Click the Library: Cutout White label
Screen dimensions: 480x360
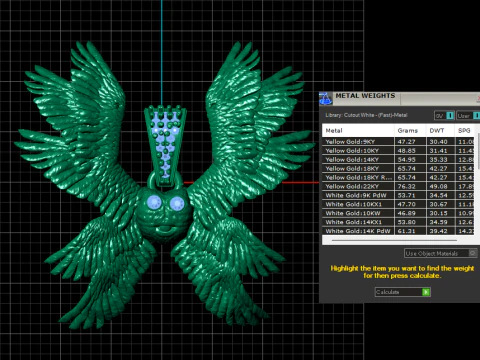[366, 115]
